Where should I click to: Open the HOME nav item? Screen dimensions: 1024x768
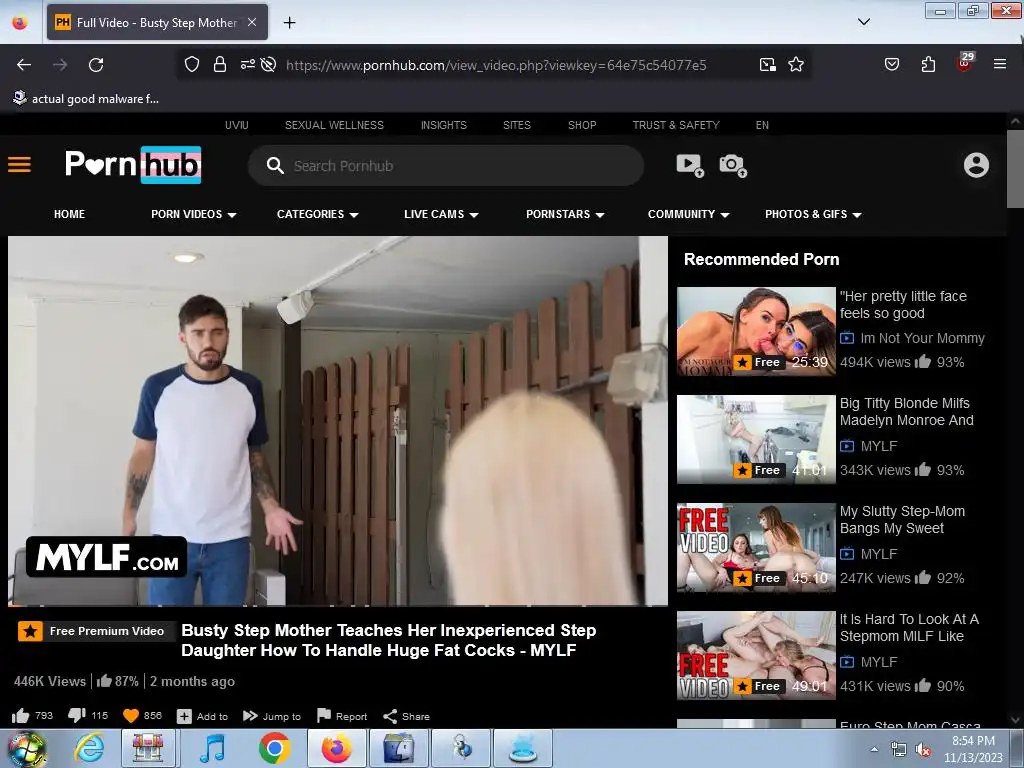(x=69, y=214)
